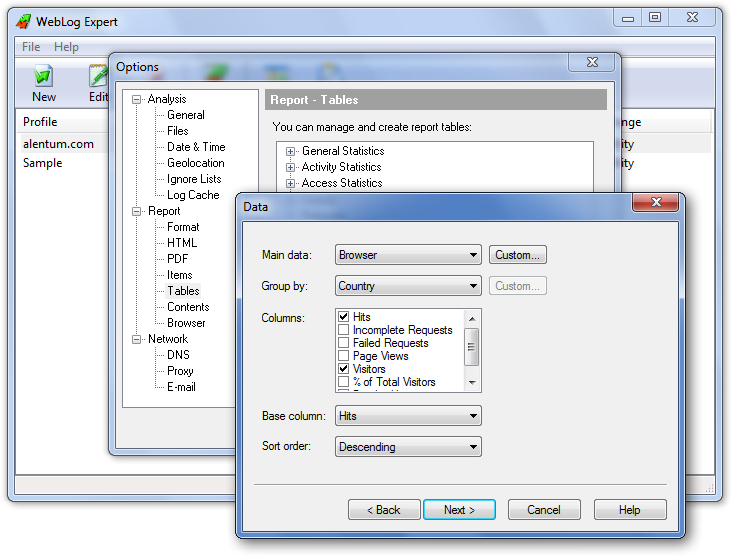The image size is (732, 556).
Task: Select Tables under Report
Action: pos(183,291)
